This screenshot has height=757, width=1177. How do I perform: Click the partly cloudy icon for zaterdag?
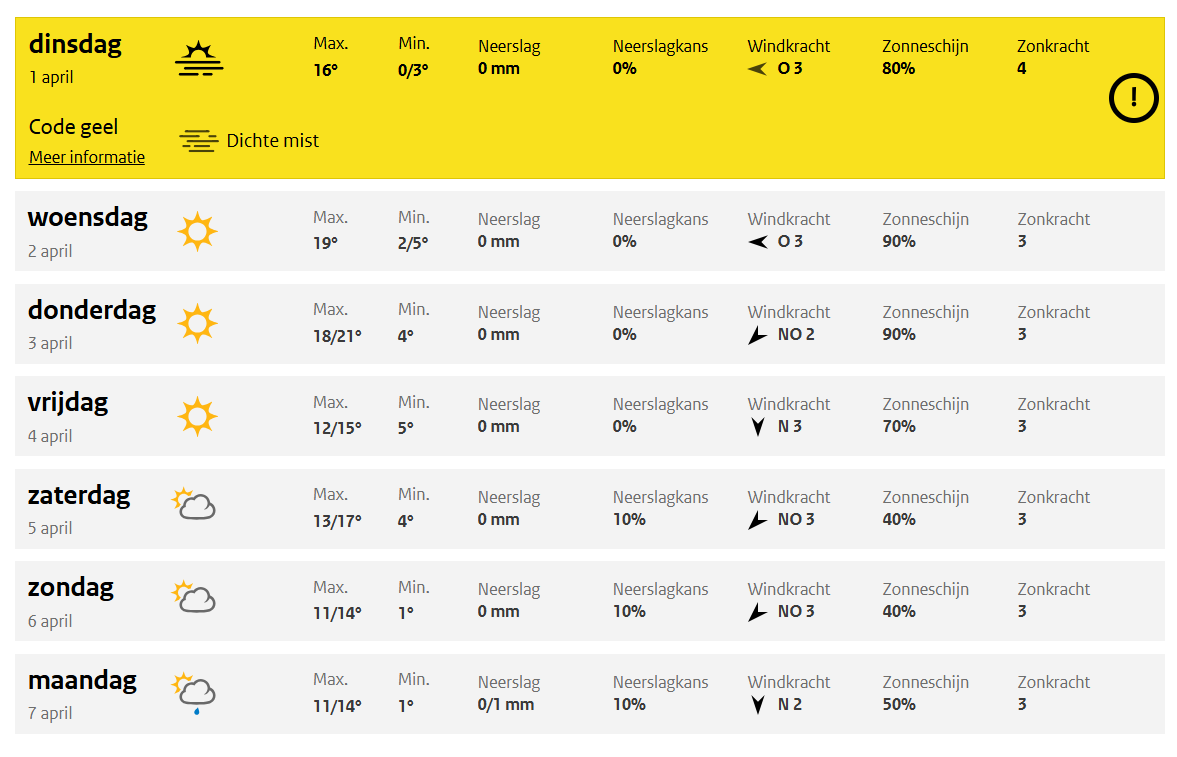(194, 504)
